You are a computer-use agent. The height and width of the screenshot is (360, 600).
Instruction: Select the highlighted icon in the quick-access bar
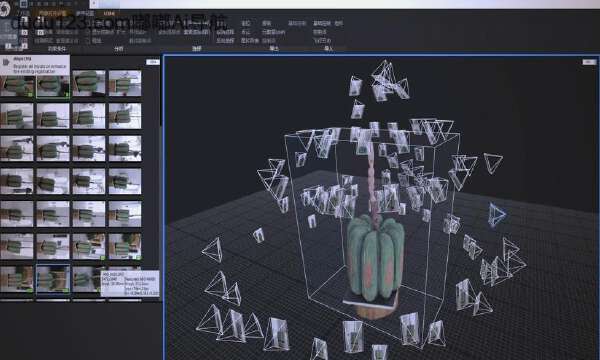(24, 4)
